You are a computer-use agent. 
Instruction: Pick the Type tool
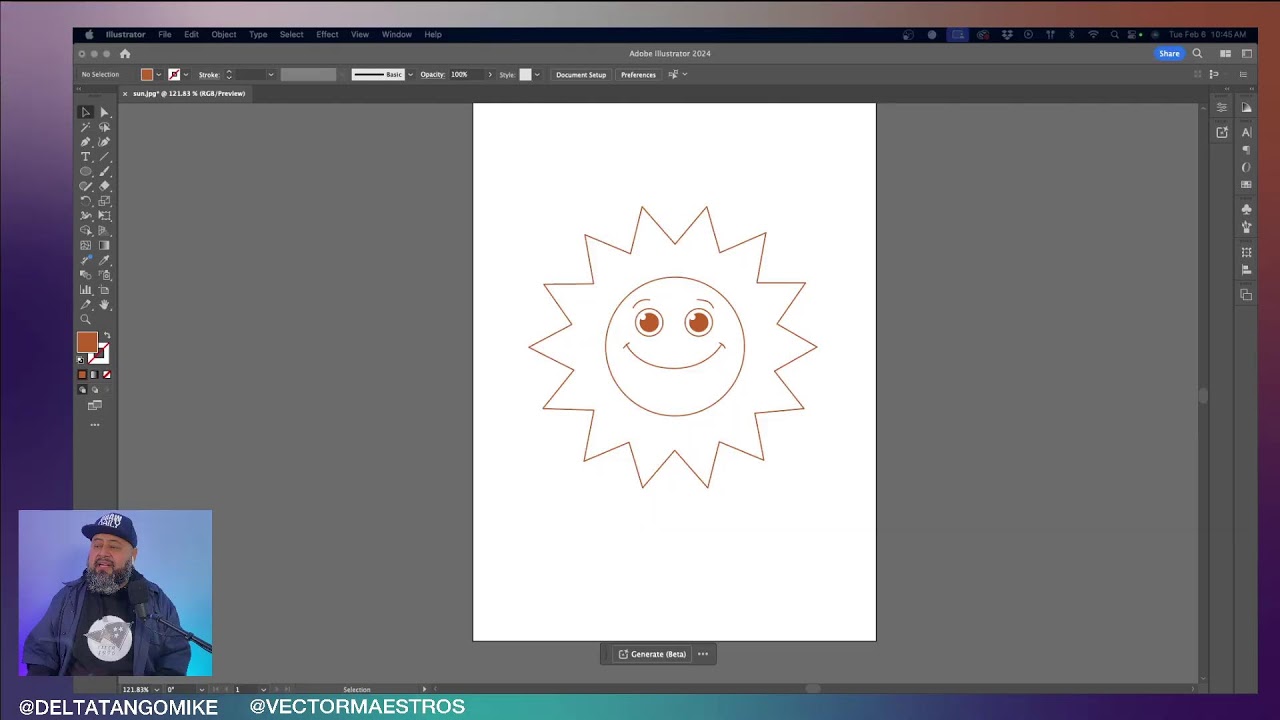pos(86,157)
